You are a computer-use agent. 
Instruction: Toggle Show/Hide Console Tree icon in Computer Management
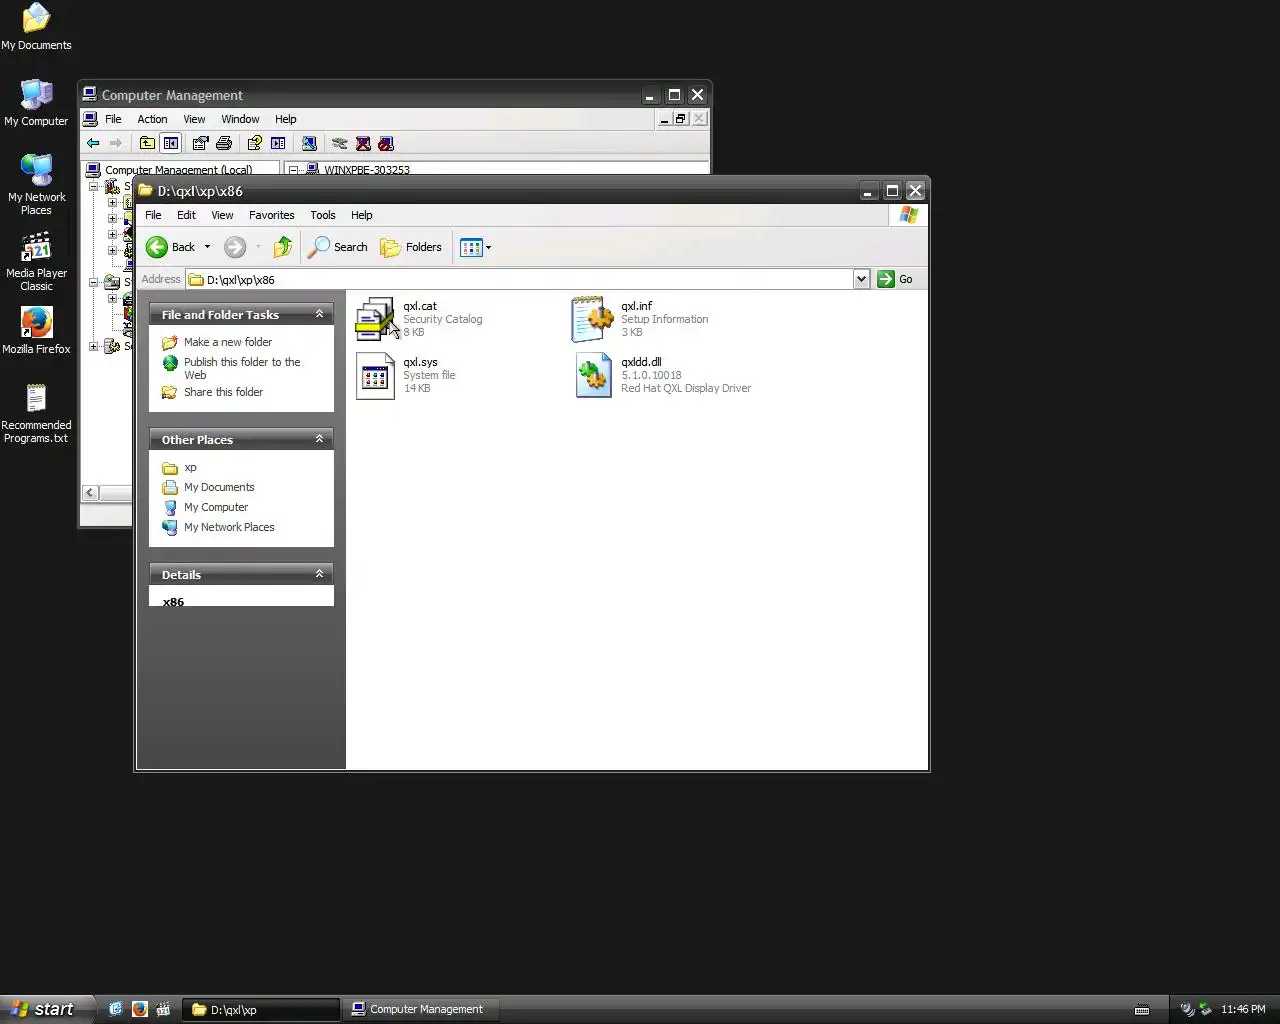point(171,143)
